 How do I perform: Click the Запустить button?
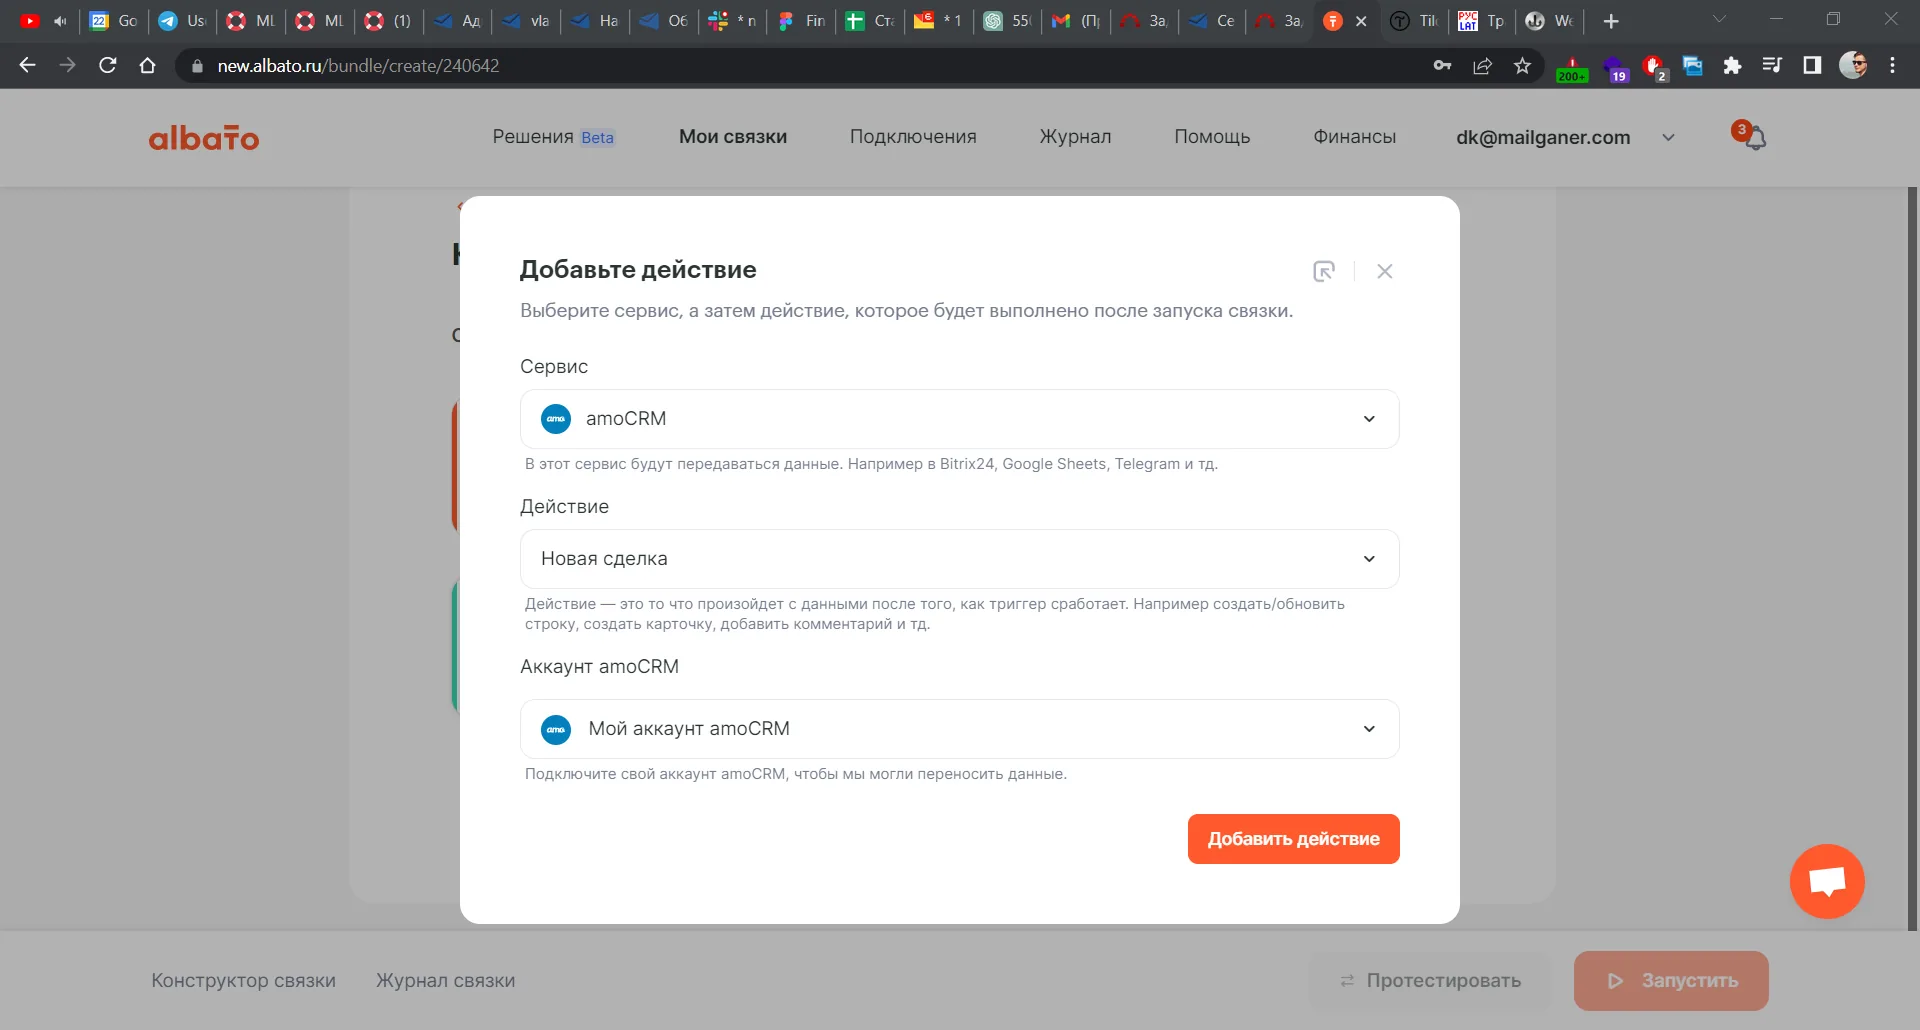[1671, 981]
